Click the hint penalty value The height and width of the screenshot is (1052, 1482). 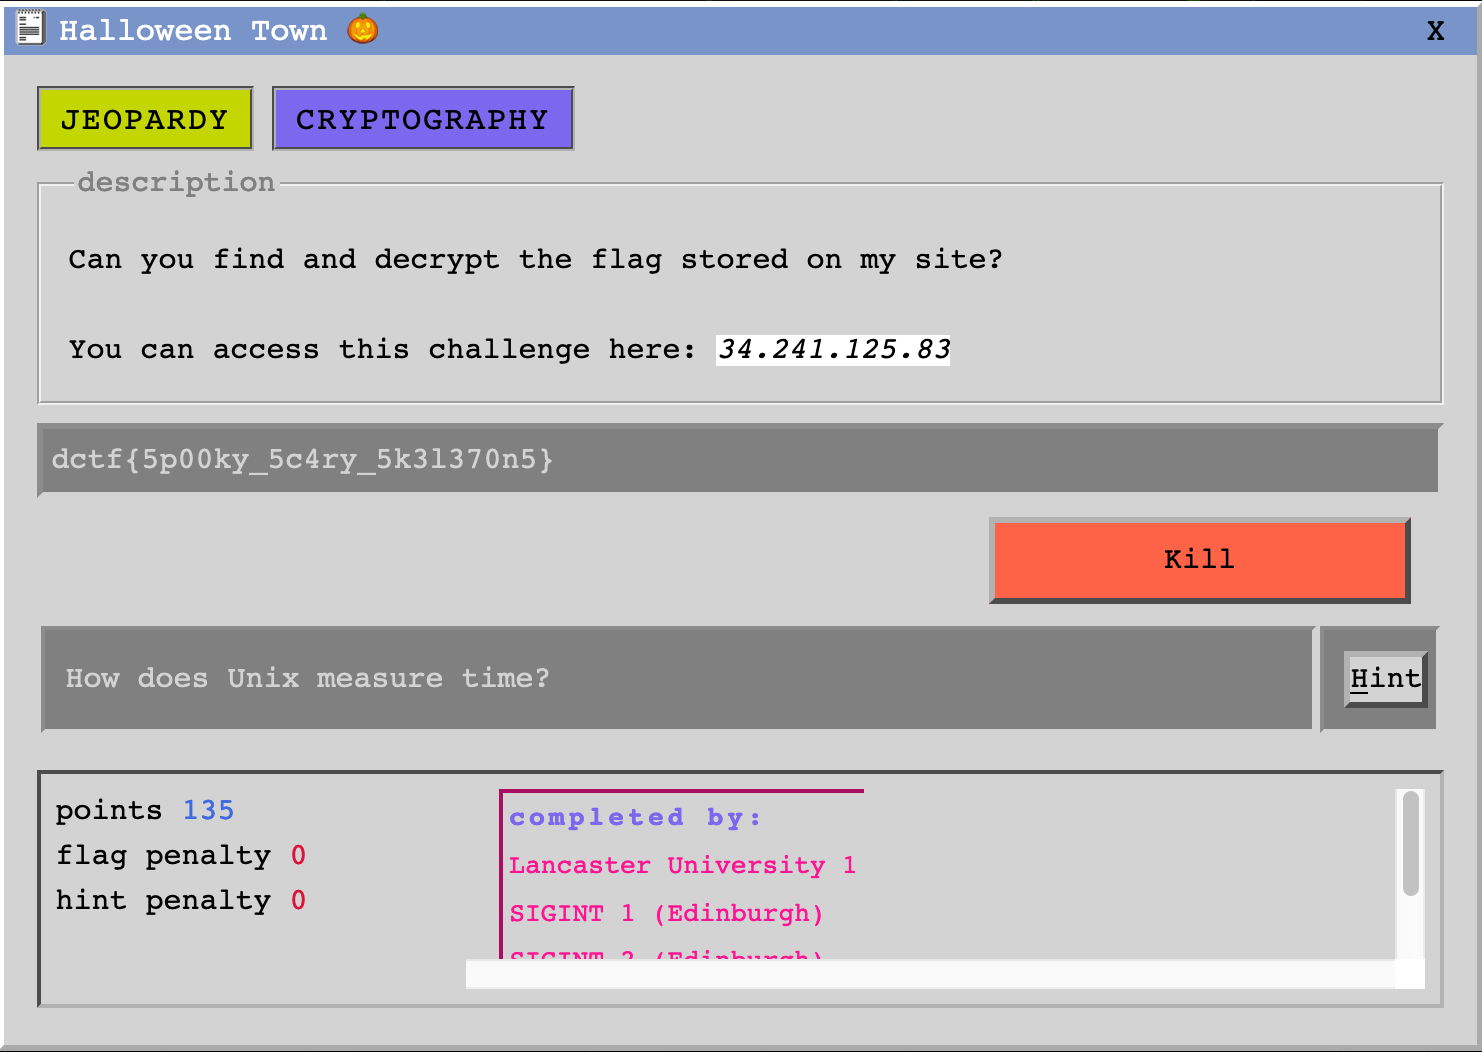[298, 900]
